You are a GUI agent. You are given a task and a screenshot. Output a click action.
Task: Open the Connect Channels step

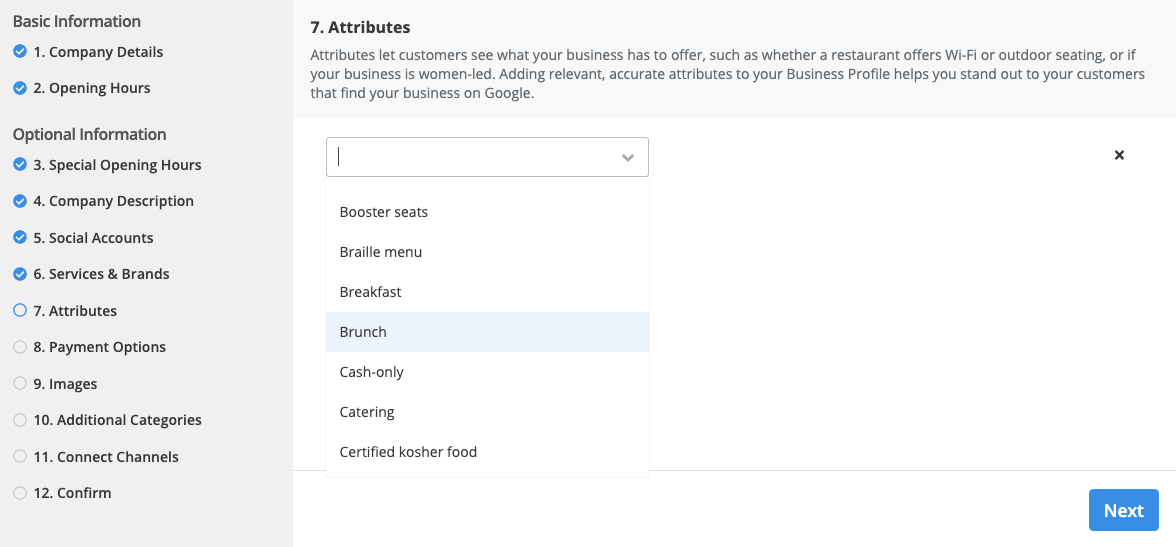[x=106, y=456]
